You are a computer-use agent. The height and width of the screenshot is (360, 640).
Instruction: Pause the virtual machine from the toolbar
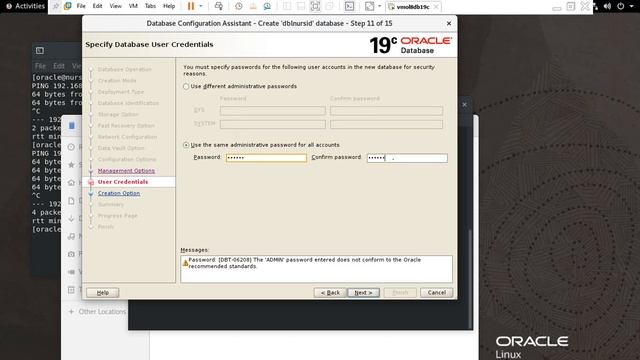pyautogui.click(x=191, y=6)
